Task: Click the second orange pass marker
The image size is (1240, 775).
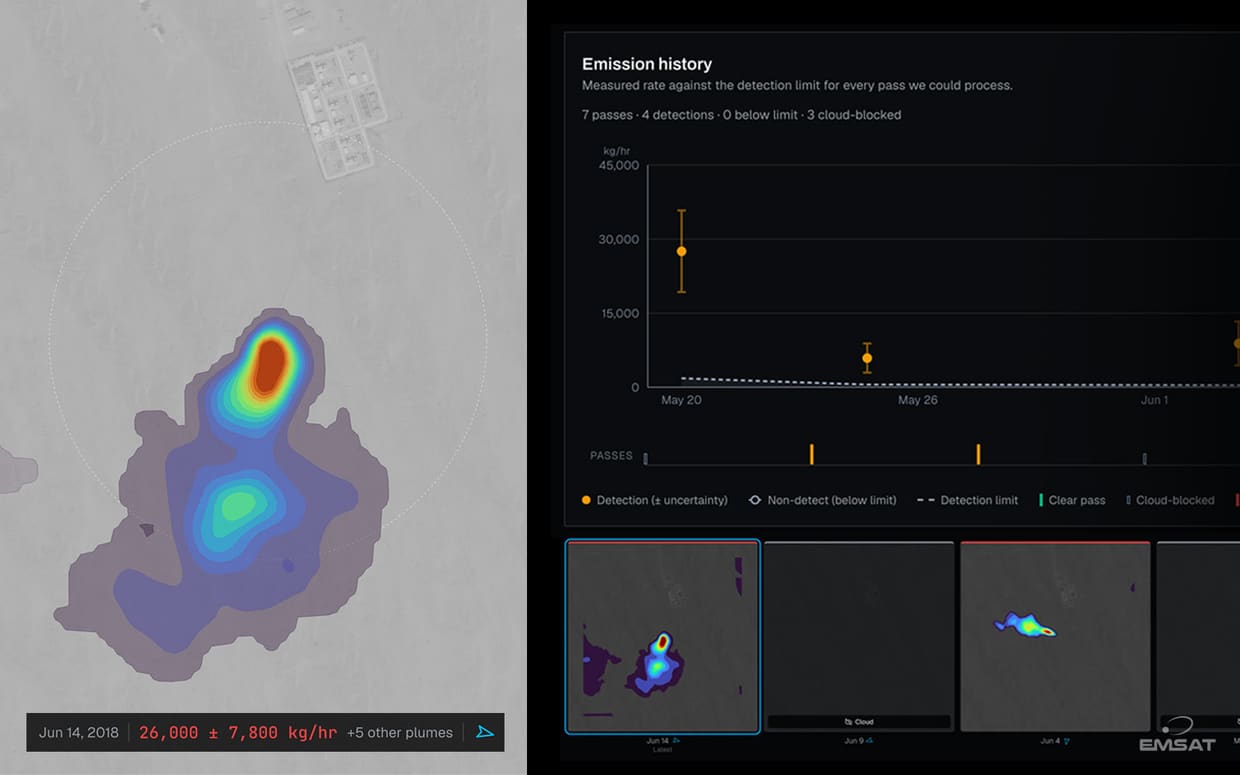Action: tap(978, 454)
